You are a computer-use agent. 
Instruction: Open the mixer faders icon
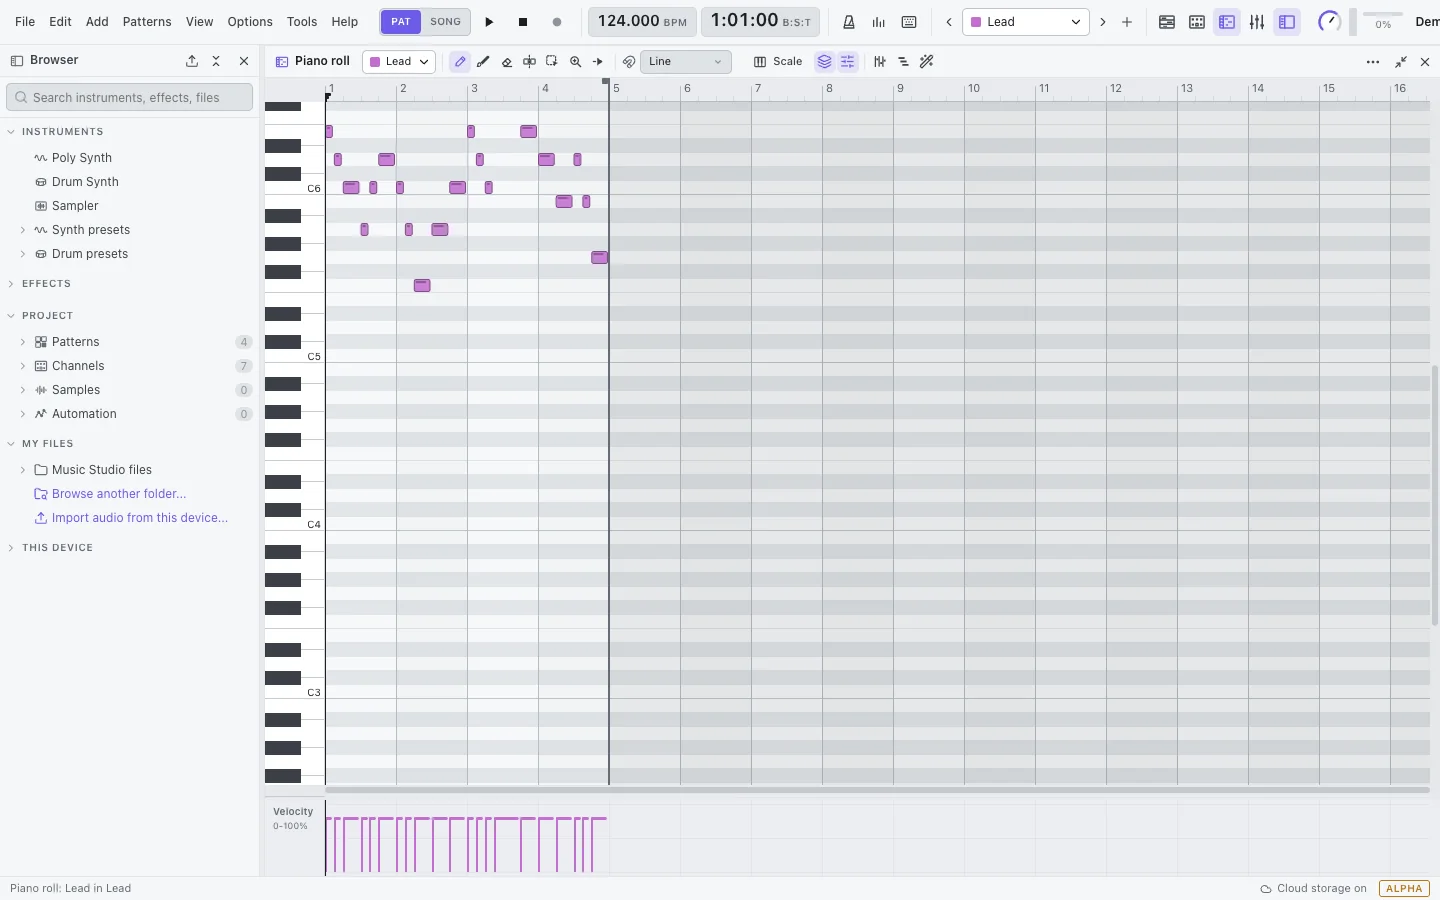1257,22
